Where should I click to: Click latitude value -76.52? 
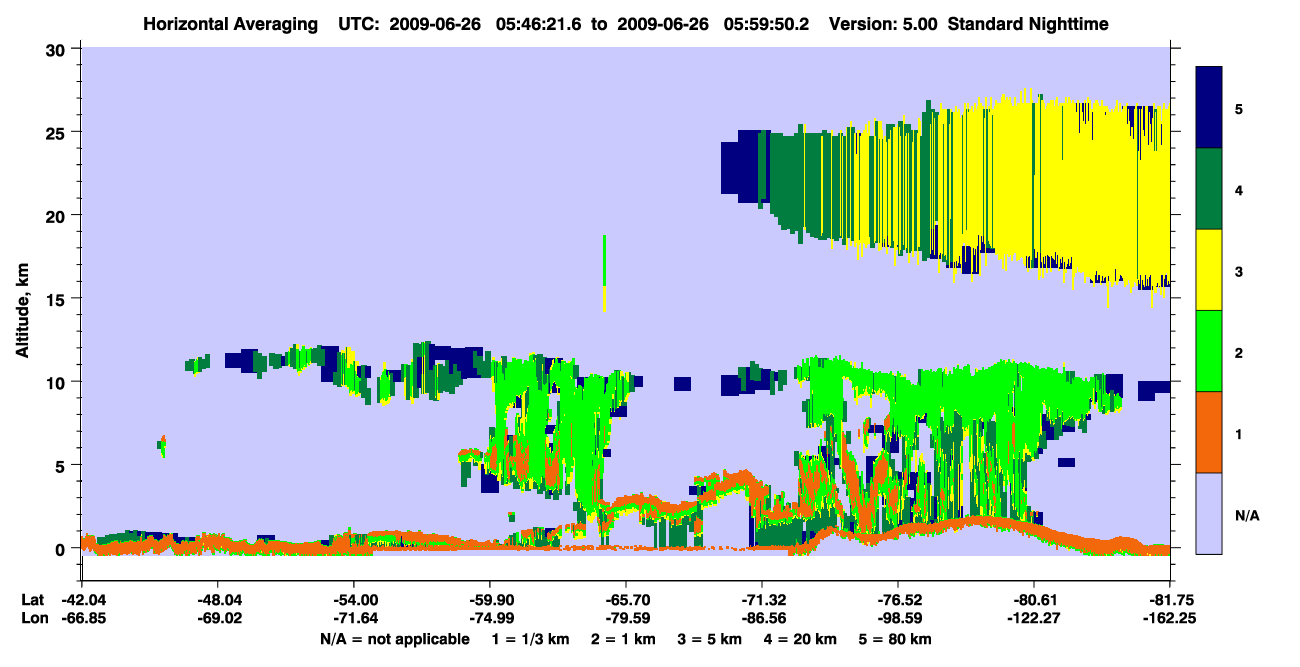click(898, 600)
